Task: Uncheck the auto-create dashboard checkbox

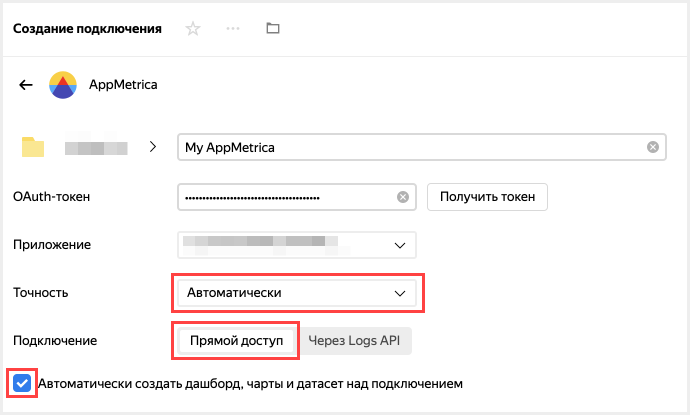Action: [22, 383]
